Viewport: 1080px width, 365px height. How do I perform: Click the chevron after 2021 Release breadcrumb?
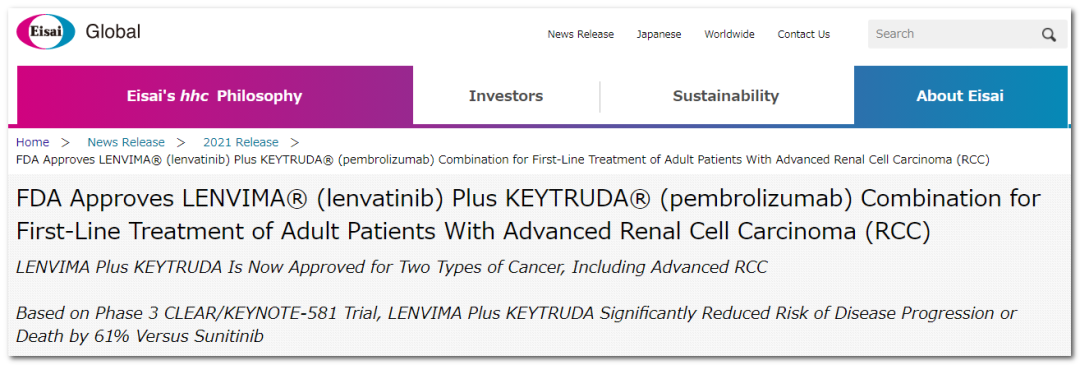point(295,143)
